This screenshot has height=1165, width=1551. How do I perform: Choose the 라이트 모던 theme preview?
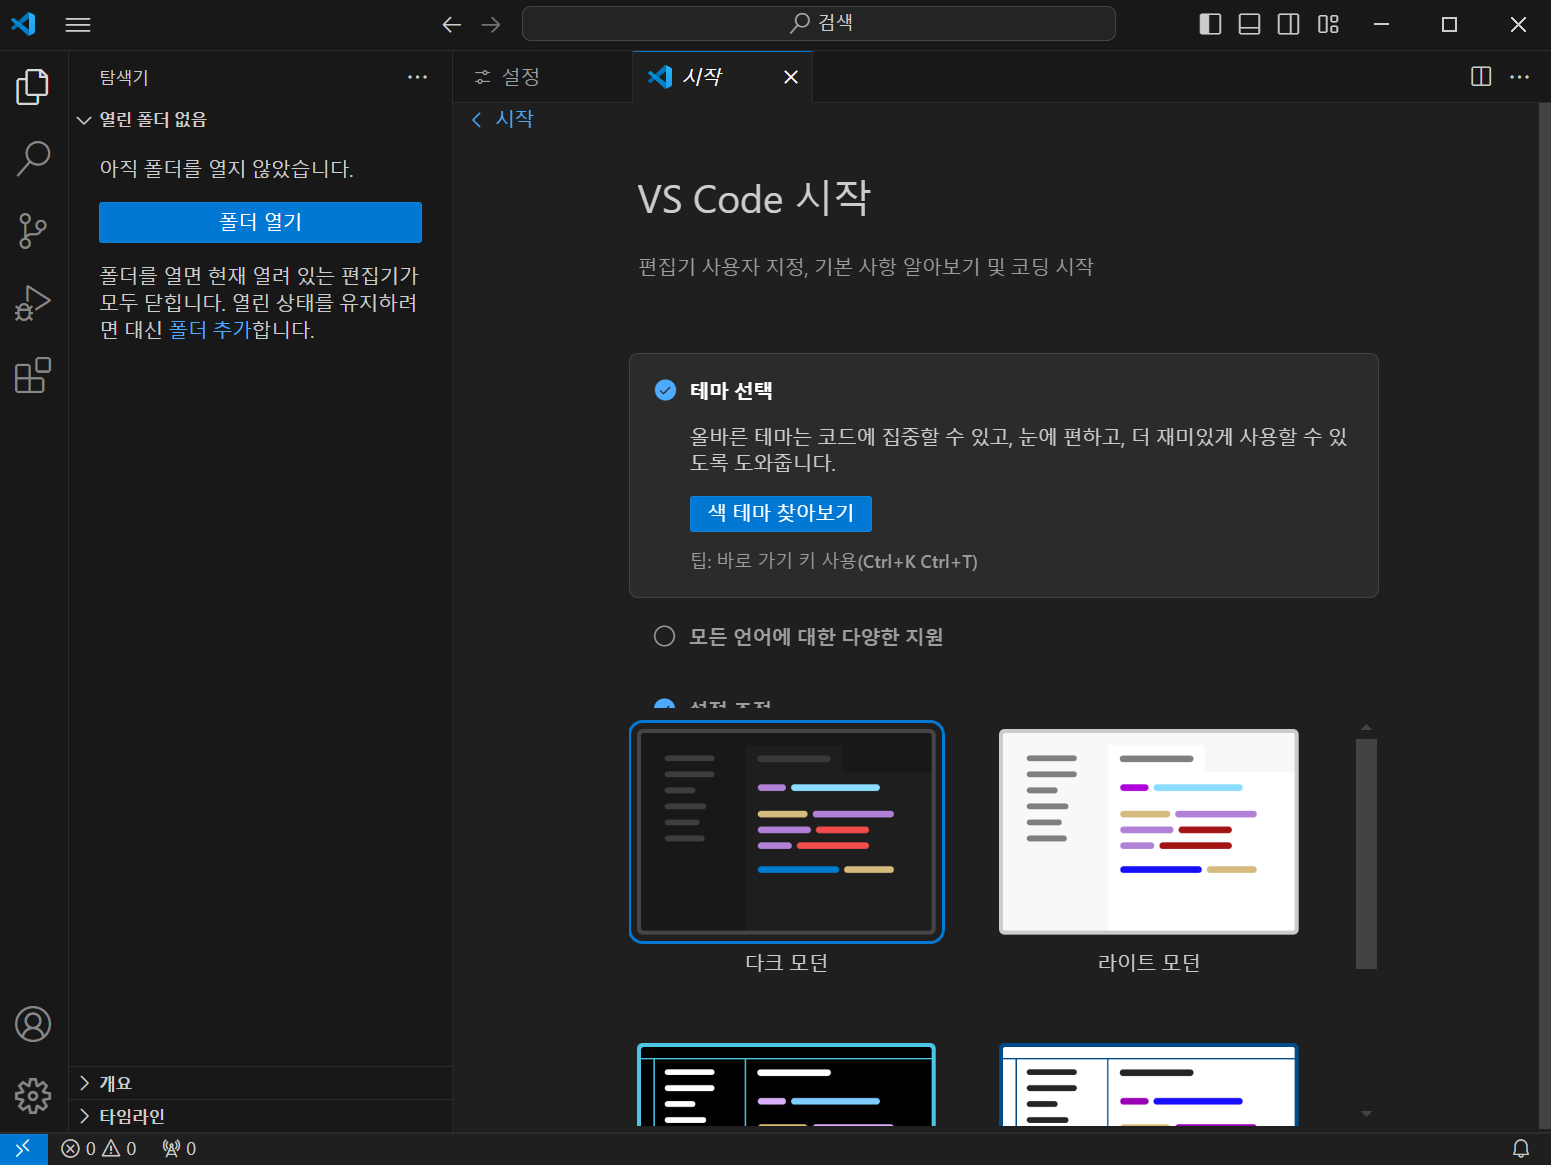[1149, 832]
